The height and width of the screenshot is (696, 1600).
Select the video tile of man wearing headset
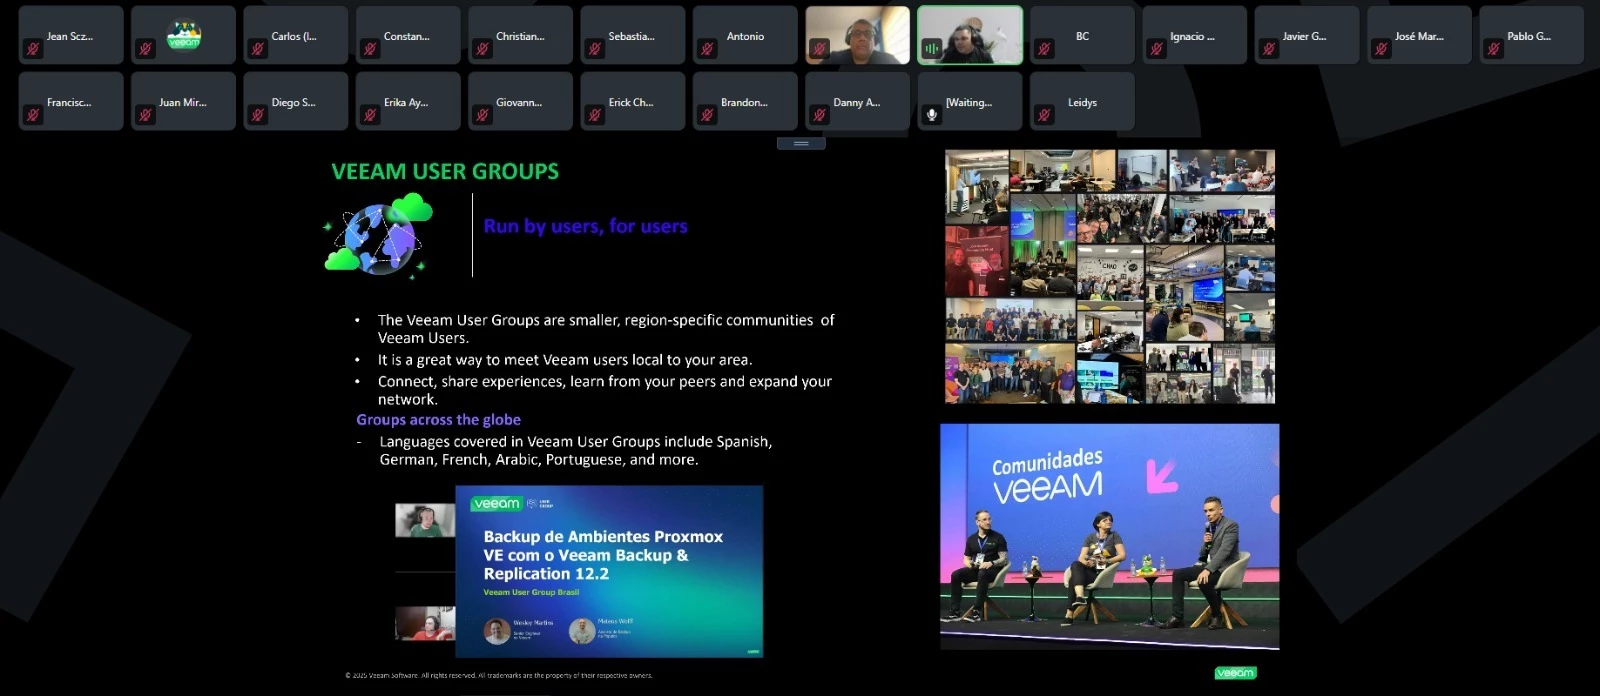tap(858, 35)
